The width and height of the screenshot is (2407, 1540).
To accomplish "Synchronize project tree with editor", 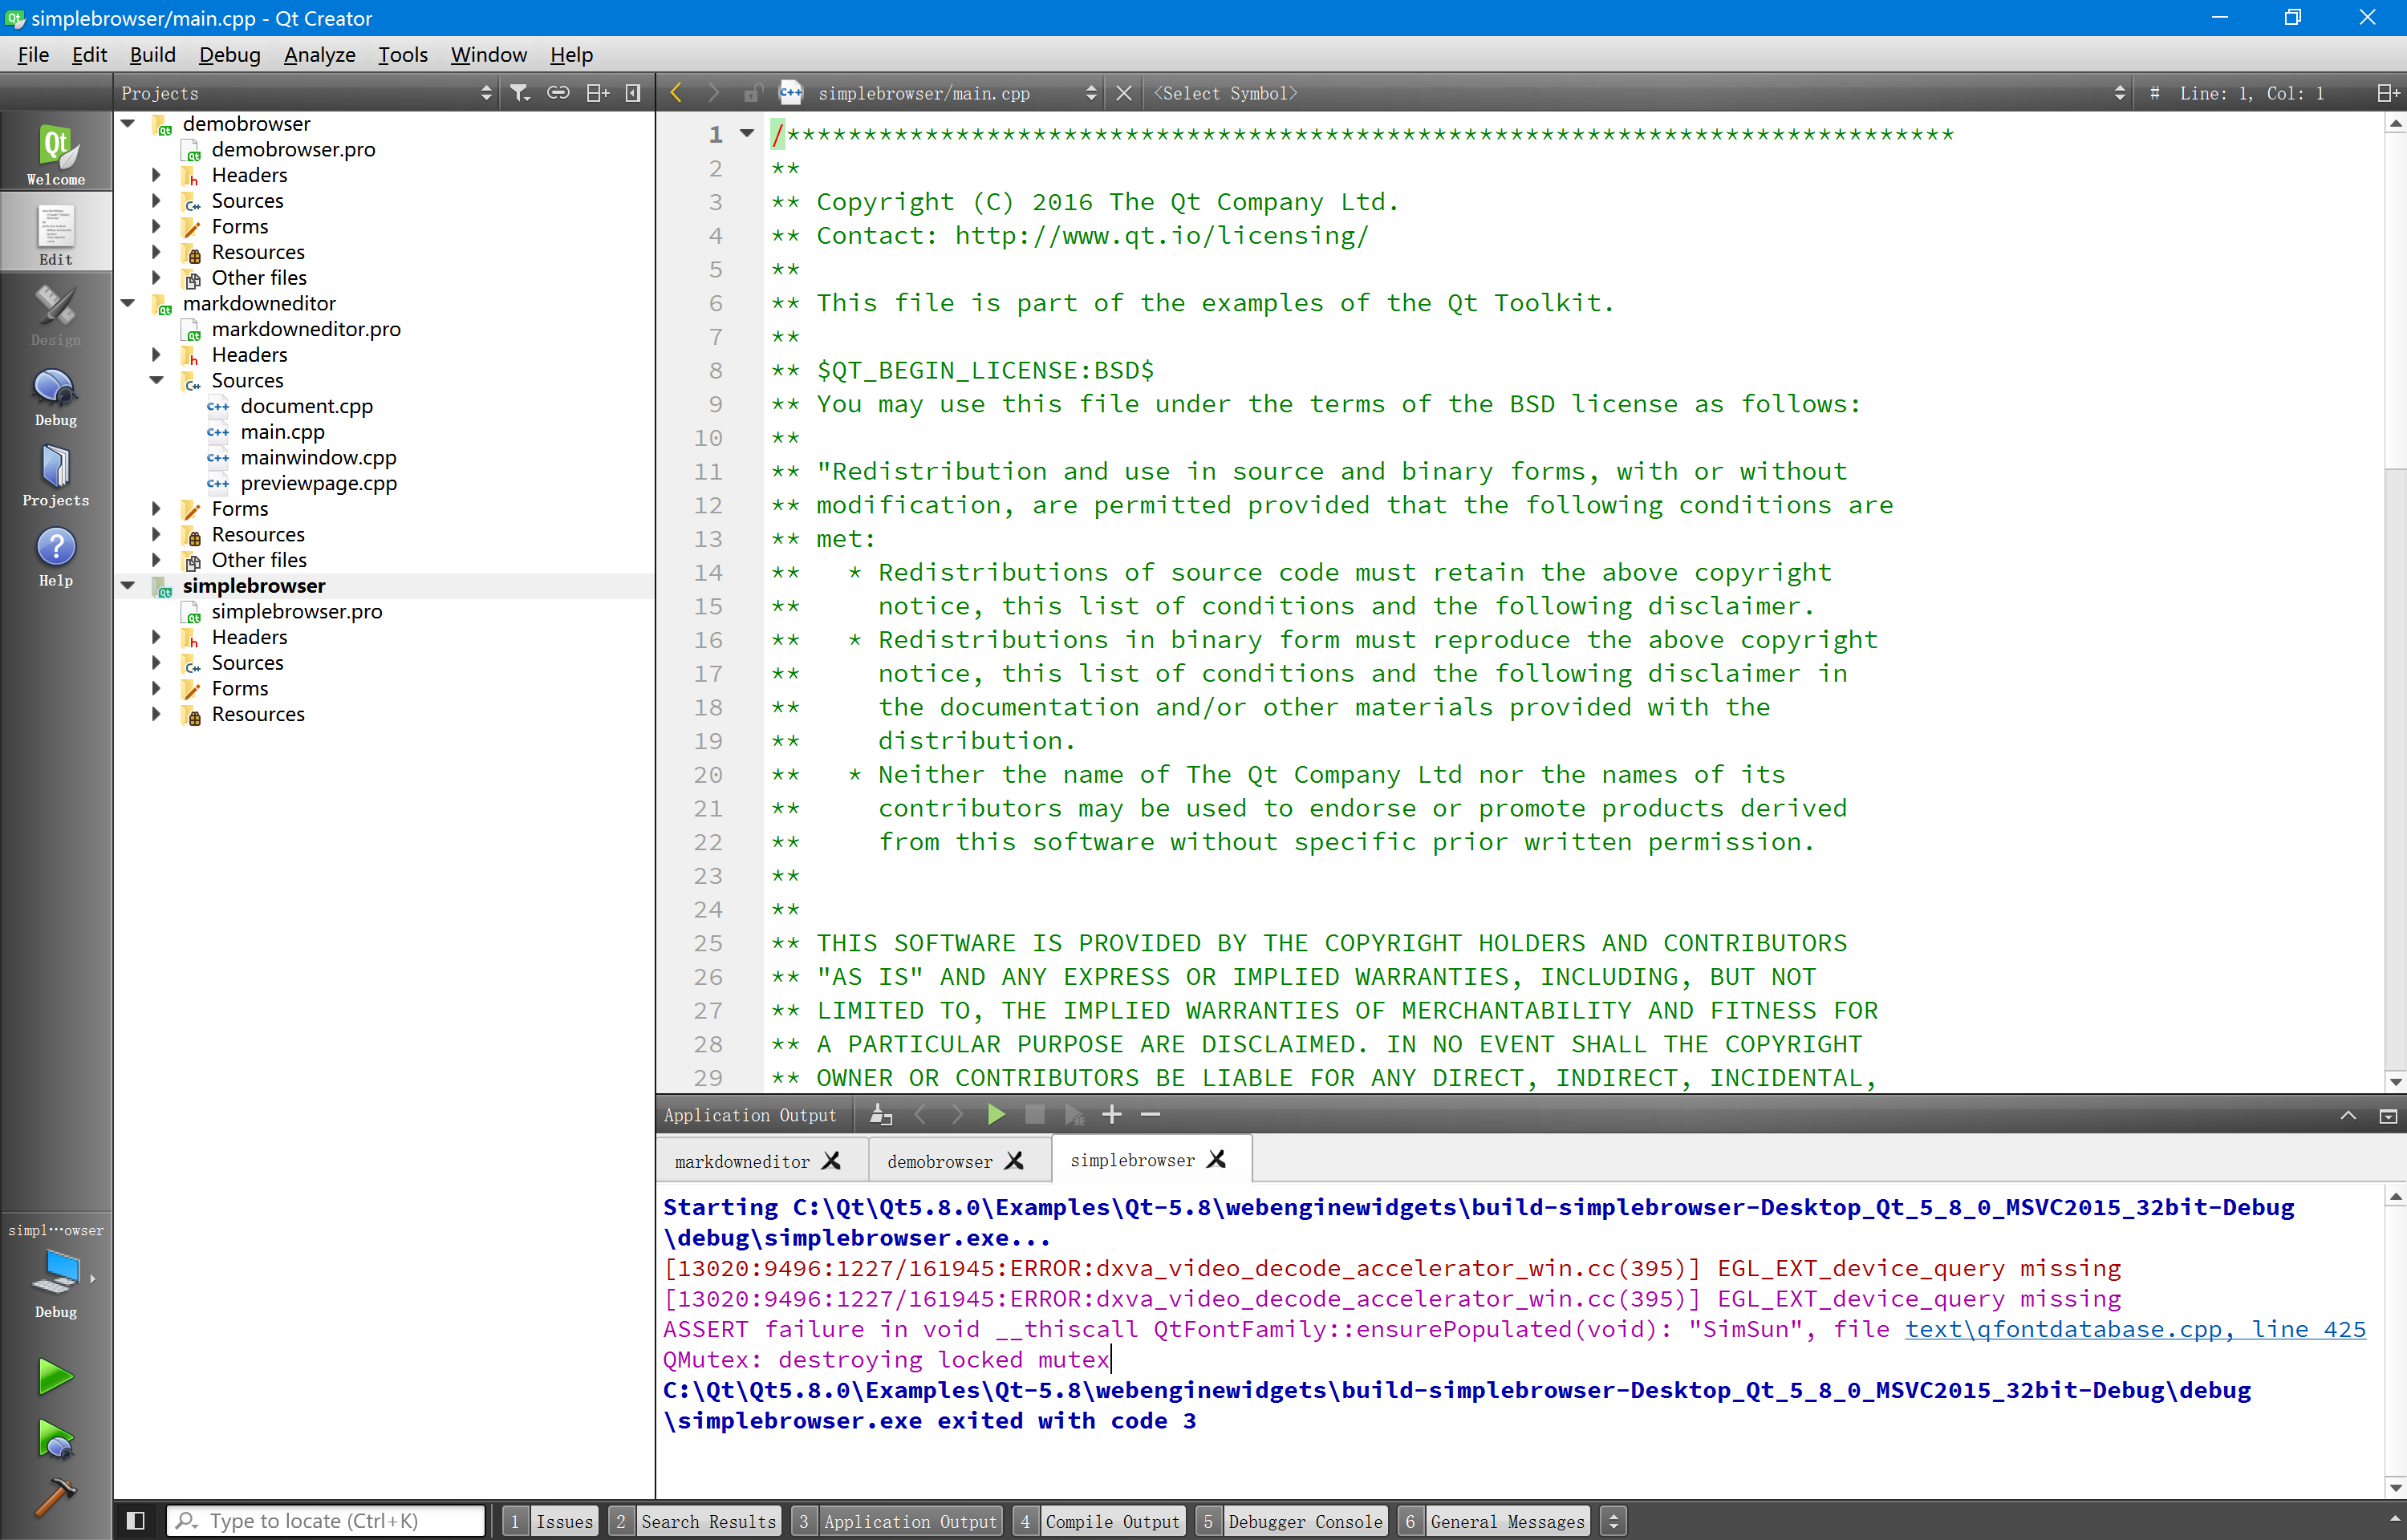I will [558, 93].
